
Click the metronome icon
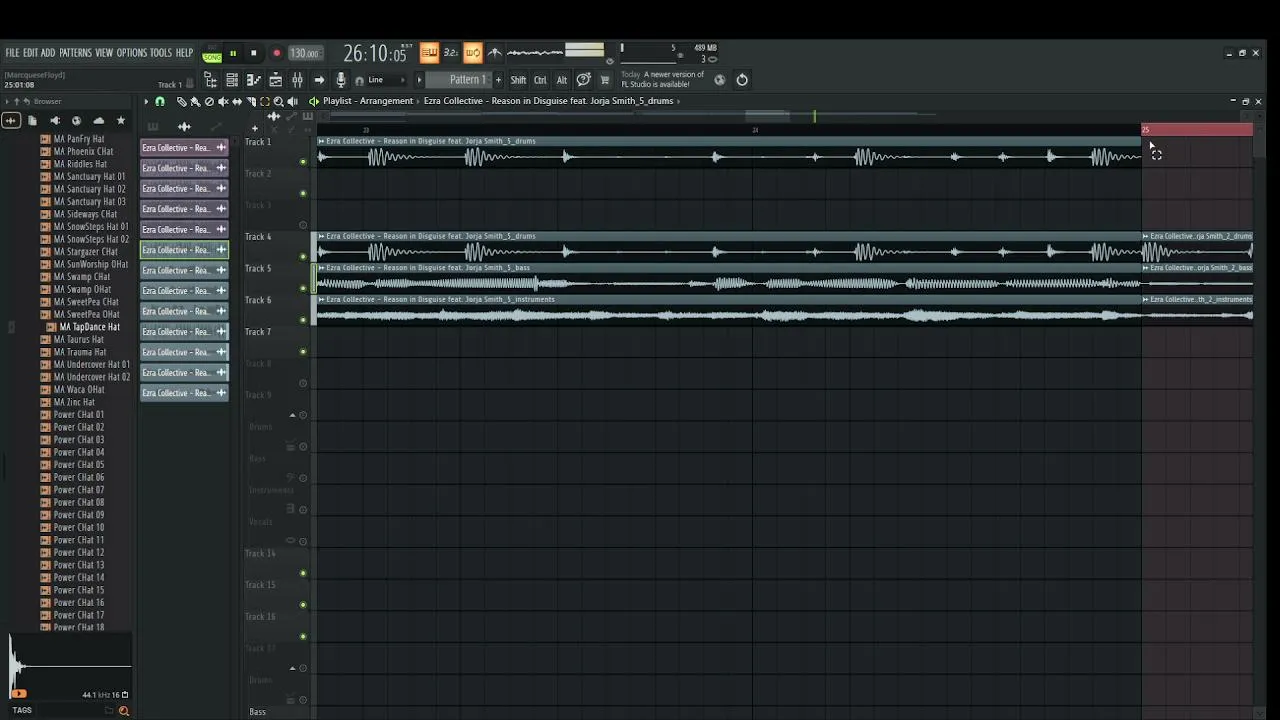pyautogui.click(x=495, y=53)
